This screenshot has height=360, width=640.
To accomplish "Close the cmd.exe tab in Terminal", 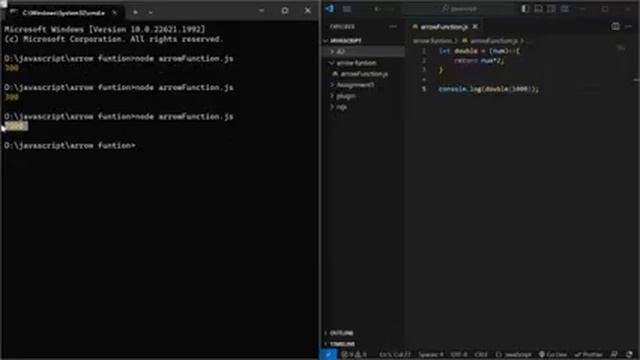I will point(115,13).
